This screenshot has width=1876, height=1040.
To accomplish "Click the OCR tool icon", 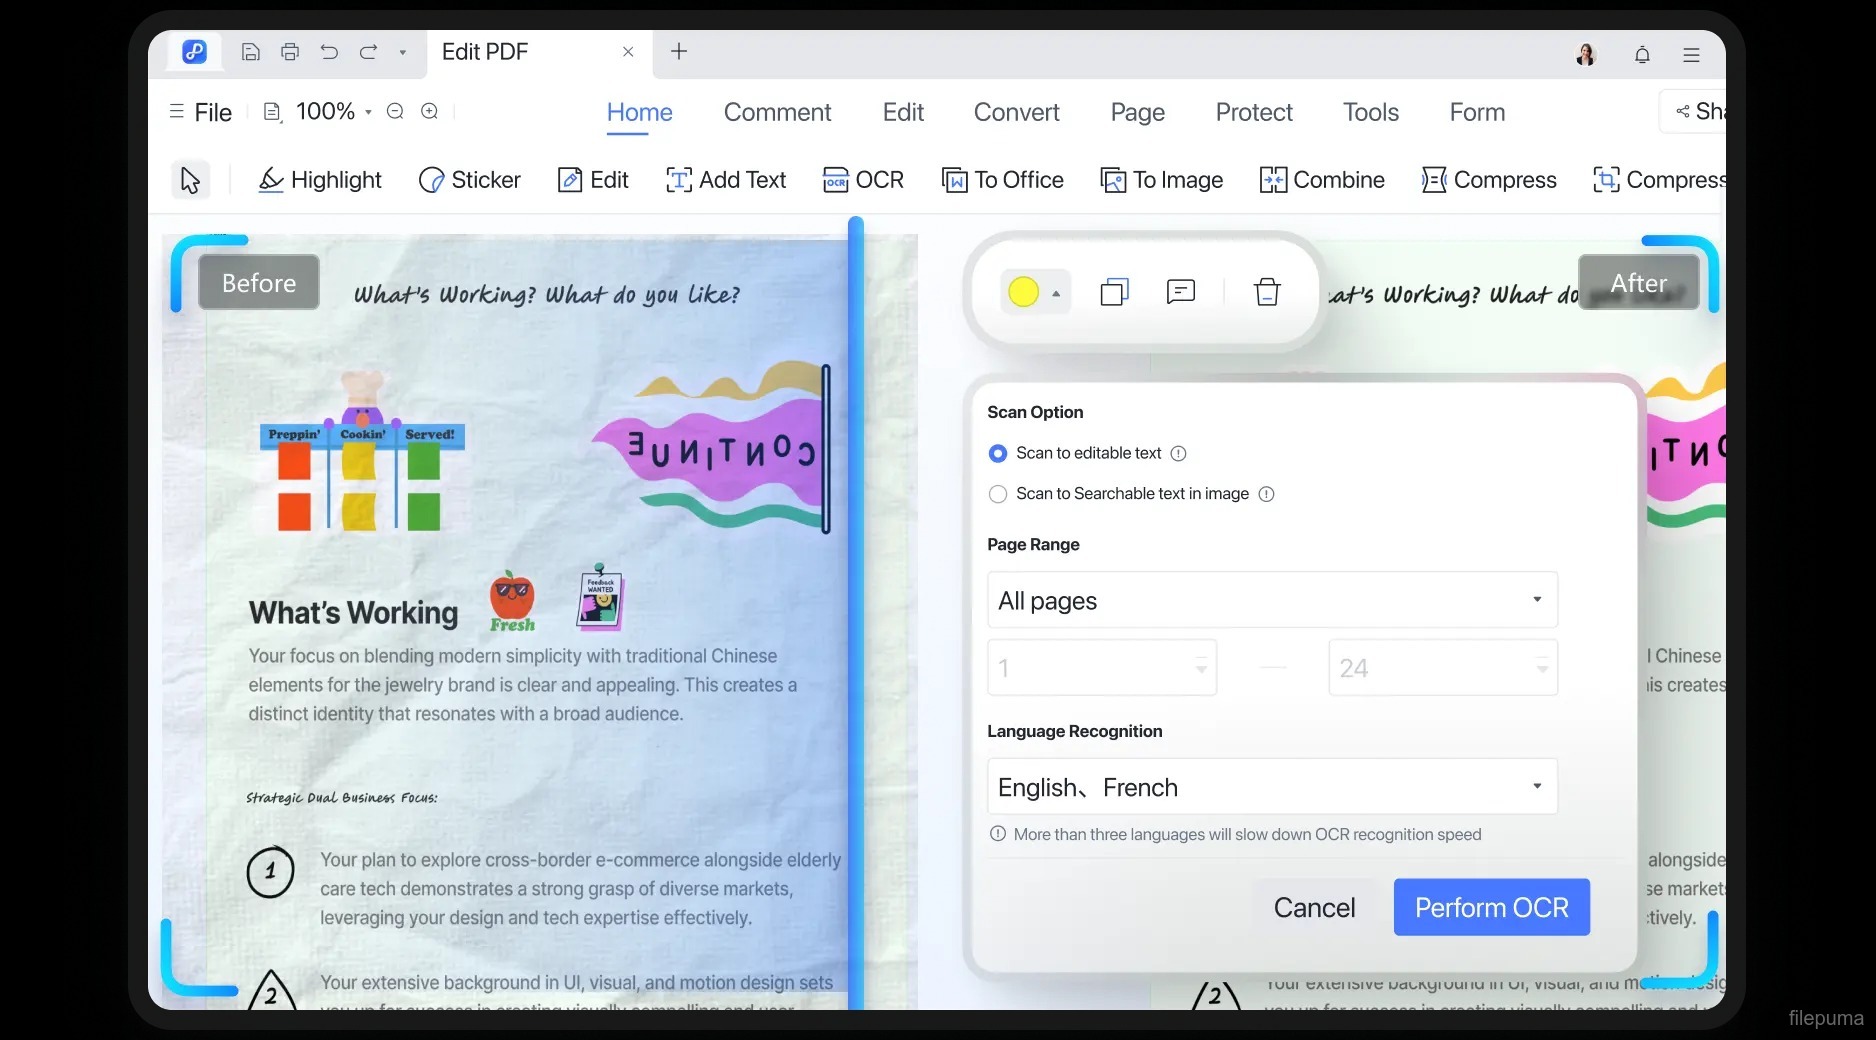I will (836, 180).
